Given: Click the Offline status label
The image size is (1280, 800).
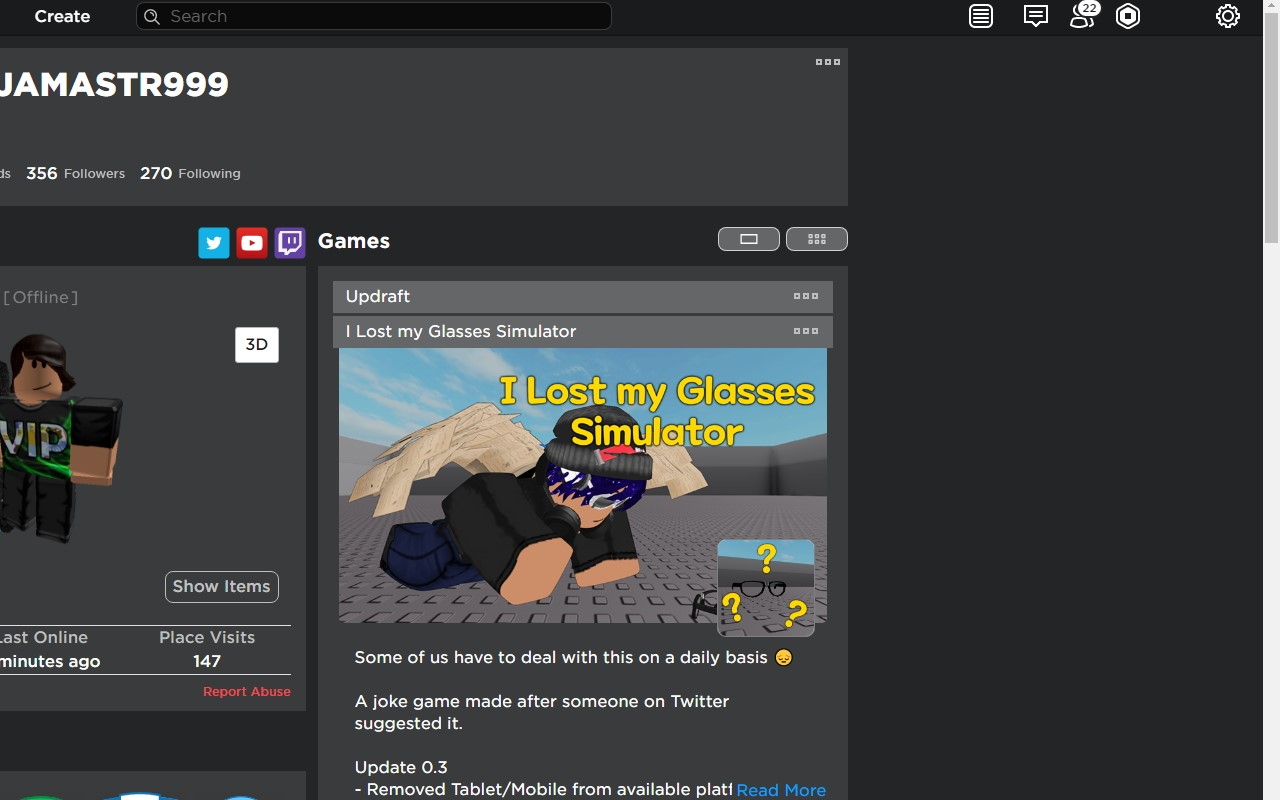Looking at the screenshot, I should 40,297.
